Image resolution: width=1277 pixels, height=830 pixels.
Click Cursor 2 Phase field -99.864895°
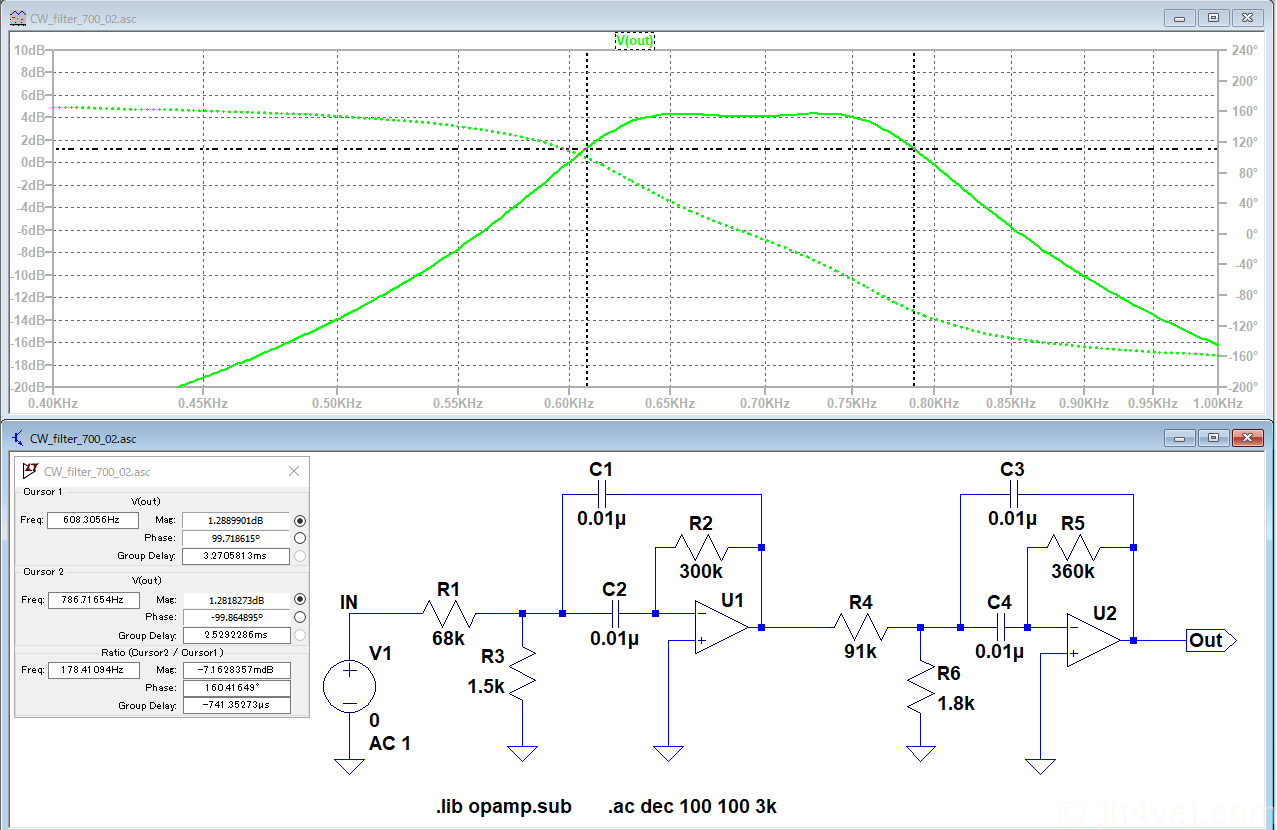point(235,617)
